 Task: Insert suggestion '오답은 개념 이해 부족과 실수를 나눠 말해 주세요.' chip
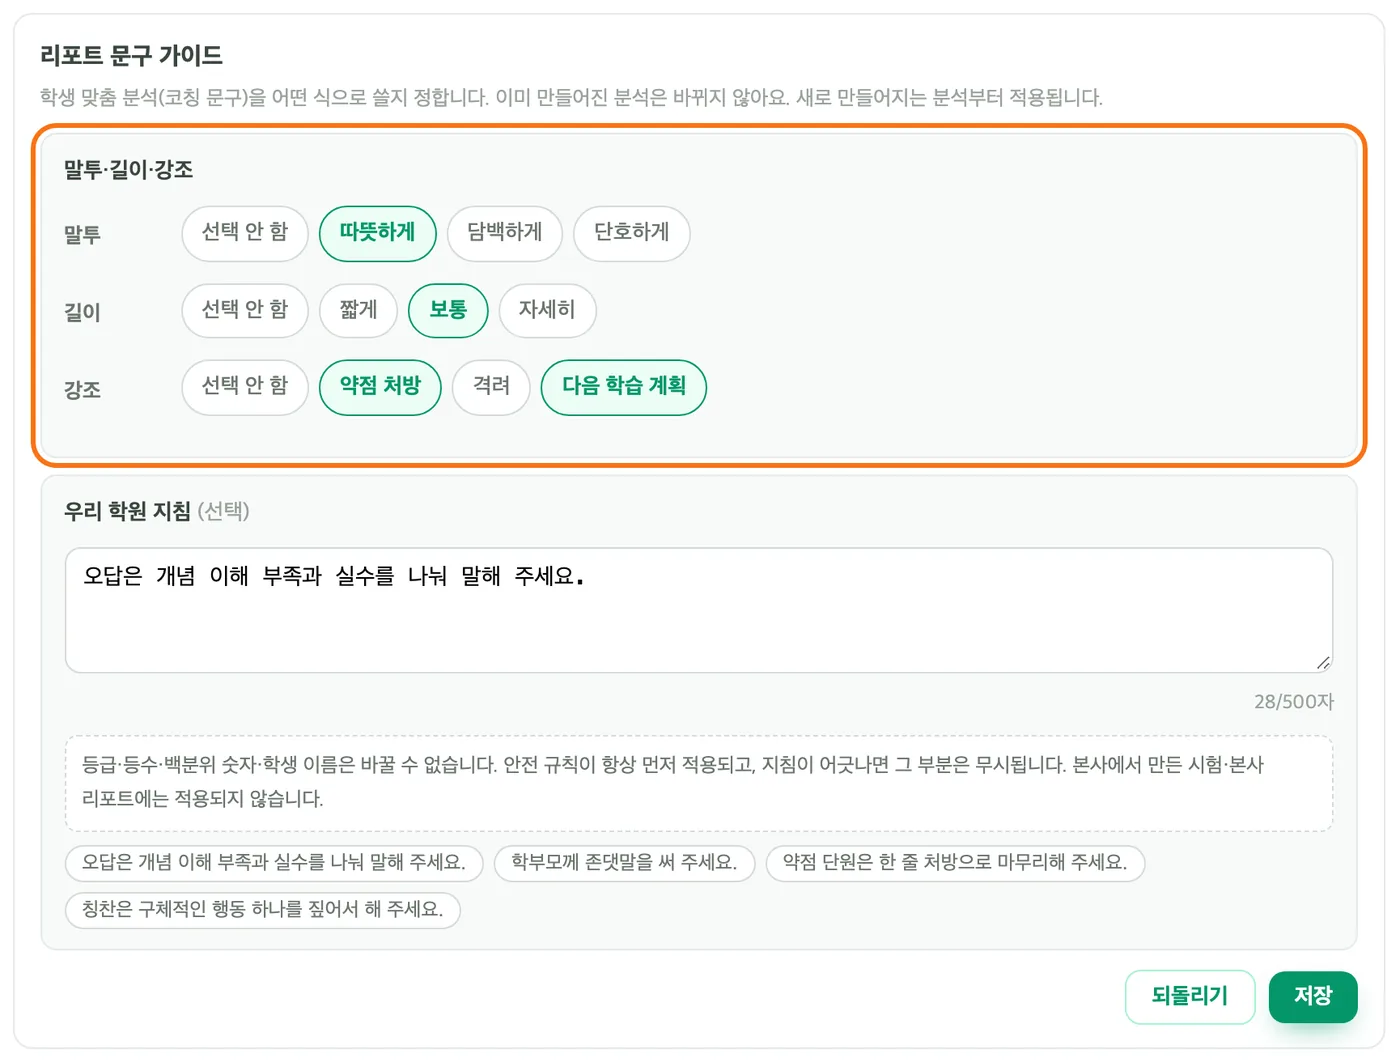pos(274,863)
